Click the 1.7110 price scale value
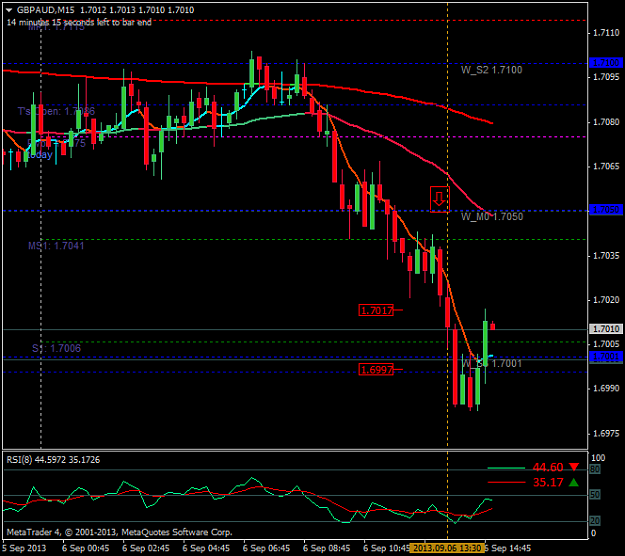The height and width of the screenshot is (556, 625). point(606,33)
